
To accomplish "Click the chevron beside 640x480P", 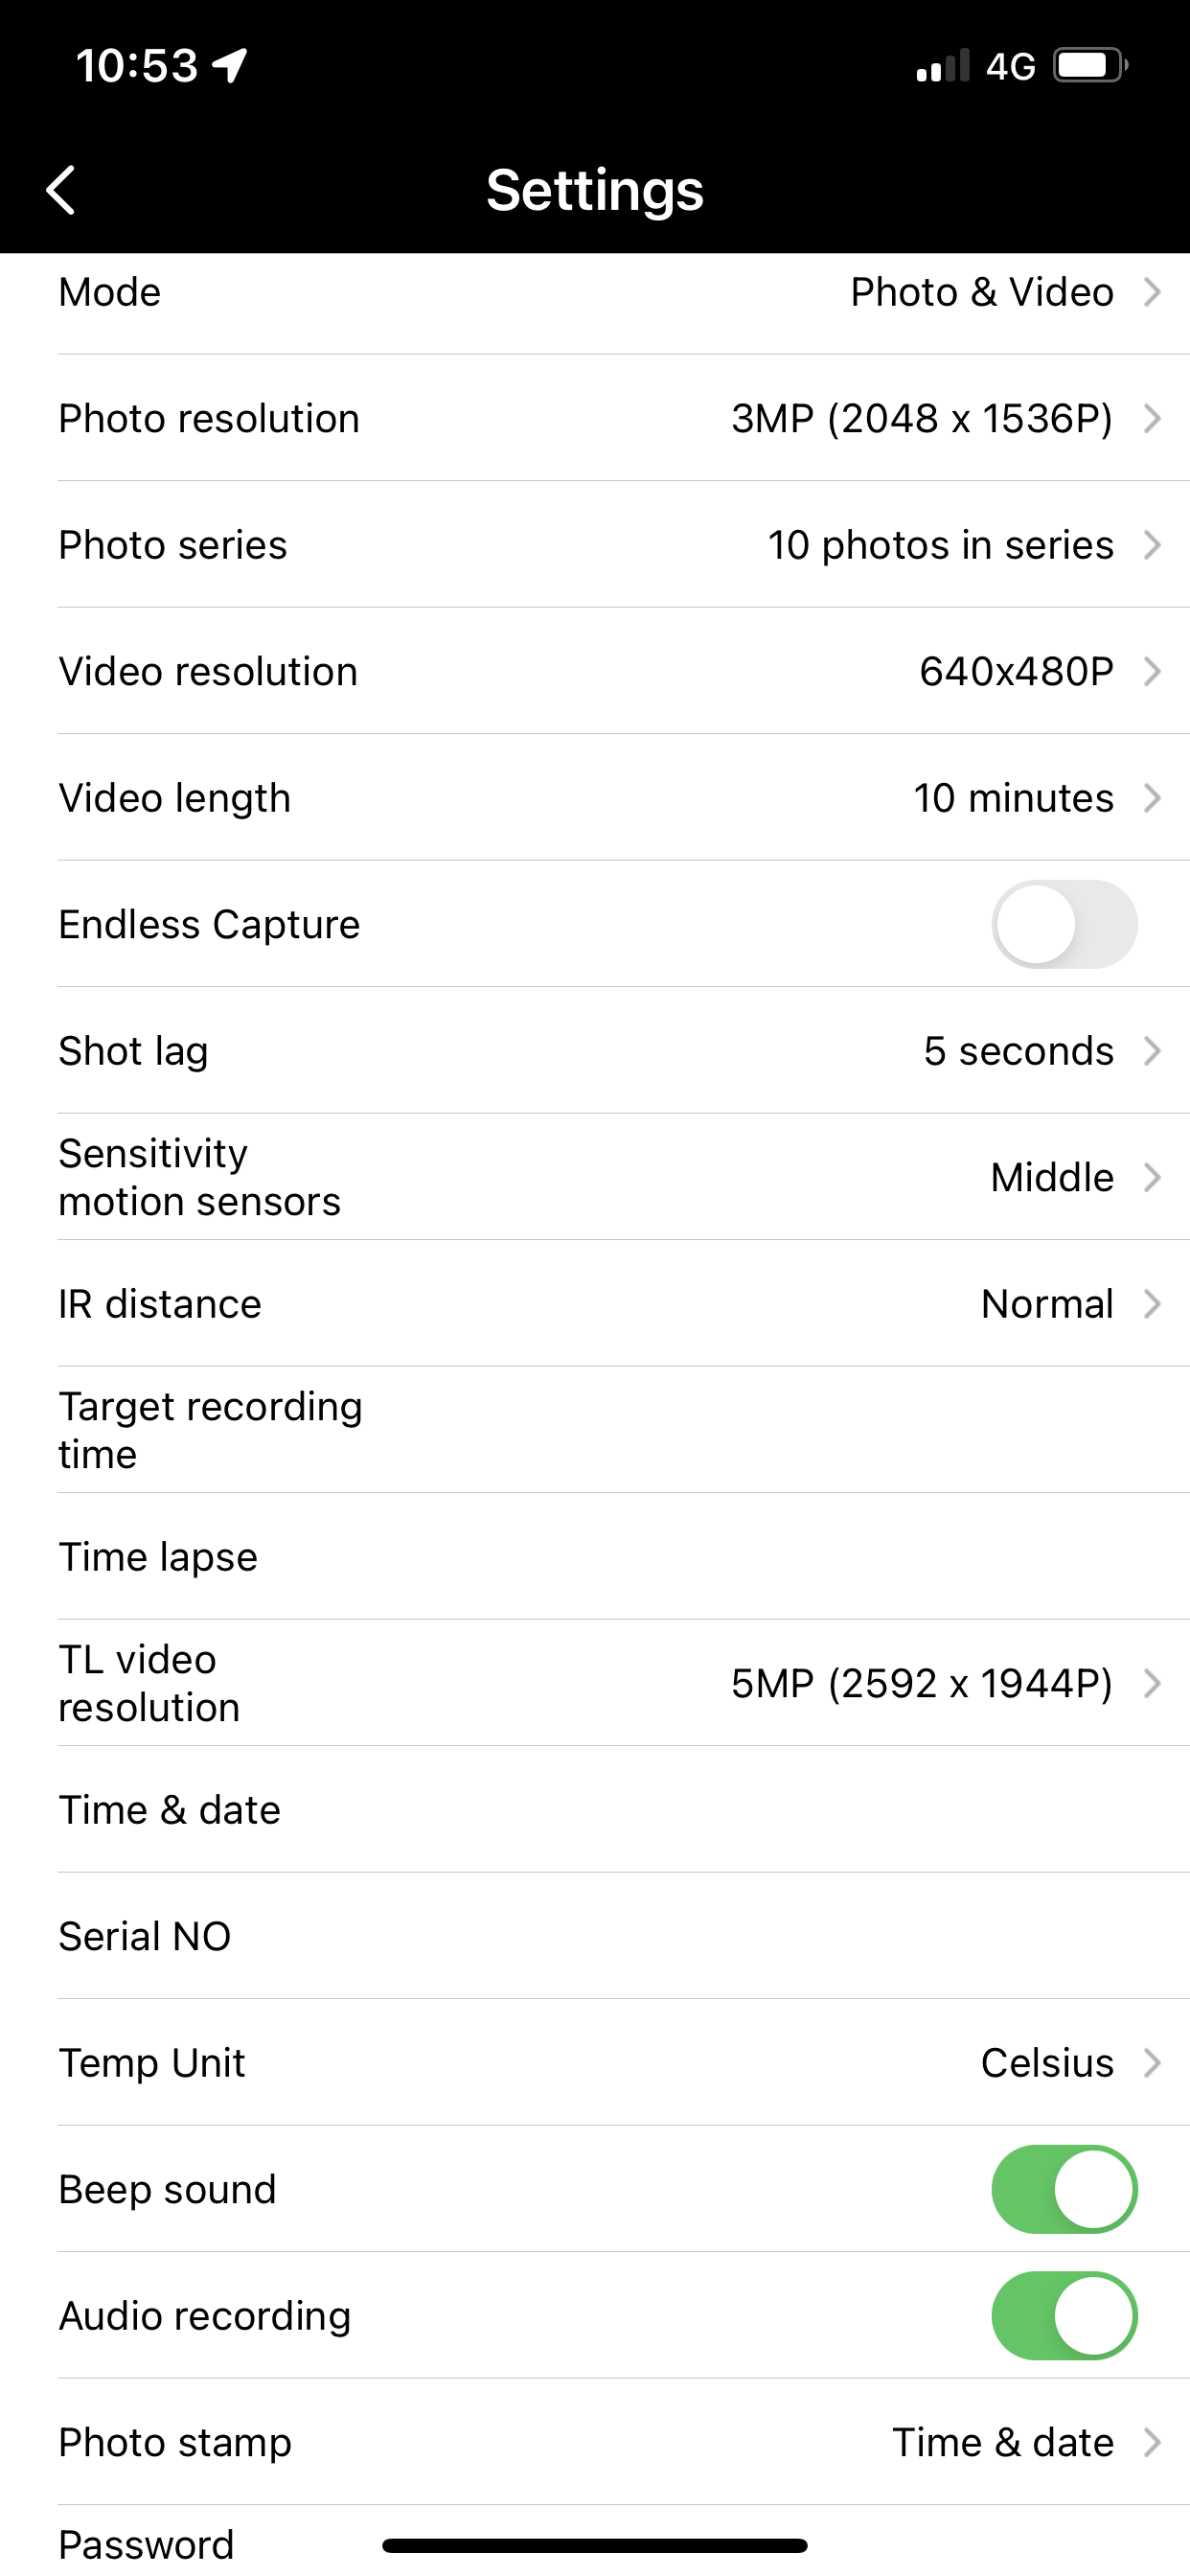I will pos(1152,671).
